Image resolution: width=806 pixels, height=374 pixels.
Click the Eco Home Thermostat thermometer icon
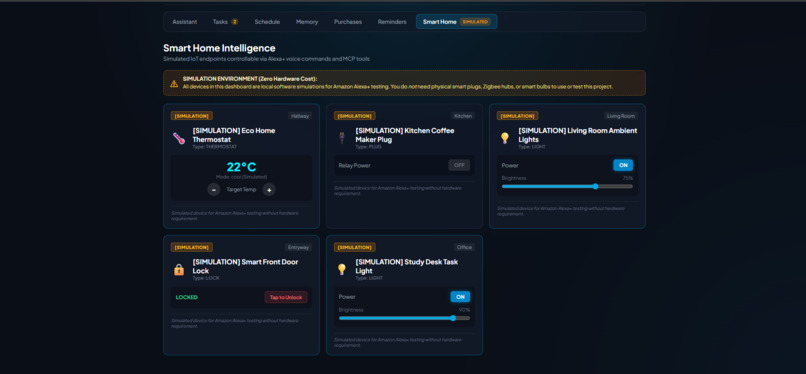click(x=179, y=138)
